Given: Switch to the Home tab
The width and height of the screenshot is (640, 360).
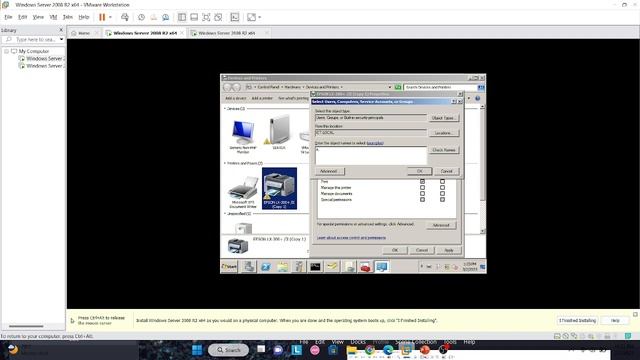Looking at the screenshot, I should click(x=84, y=33).
